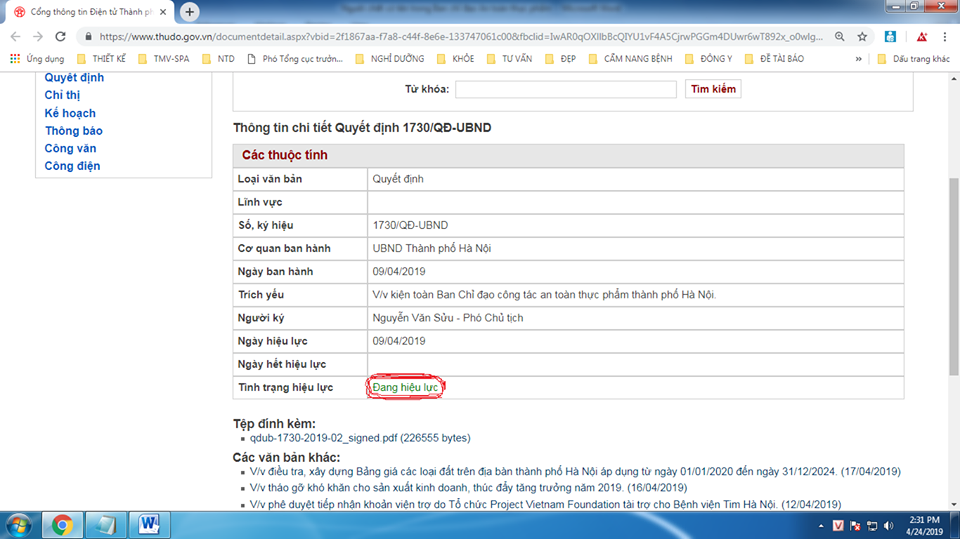Reload the current page
This screenshot has width=960, height=539.
tap(60, 37)
